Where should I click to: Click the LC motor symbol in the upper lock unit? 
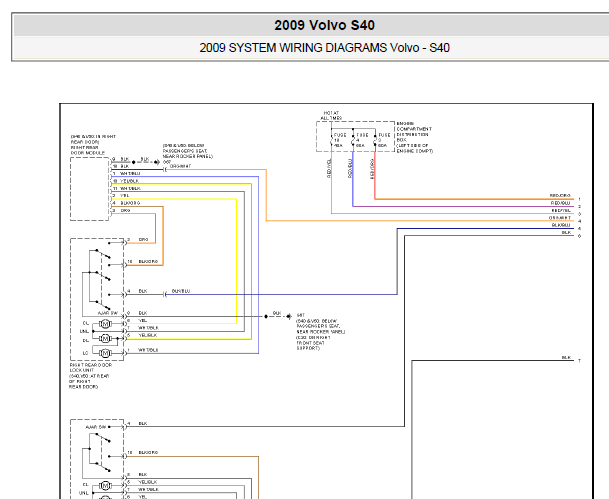[x=105, y=353]
